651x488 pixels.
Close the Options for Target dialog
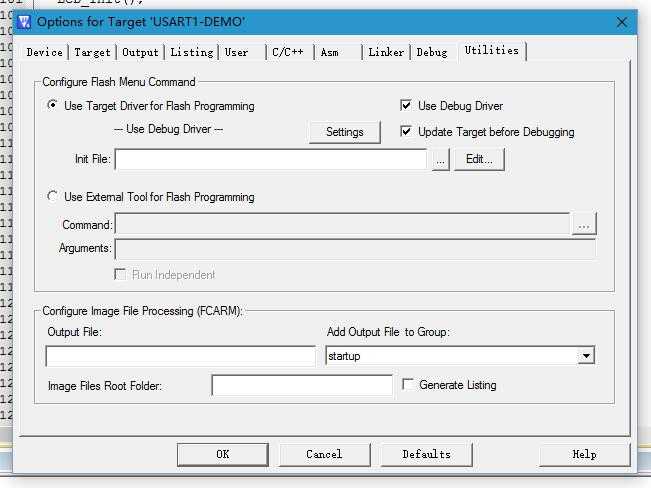[622, 22]
